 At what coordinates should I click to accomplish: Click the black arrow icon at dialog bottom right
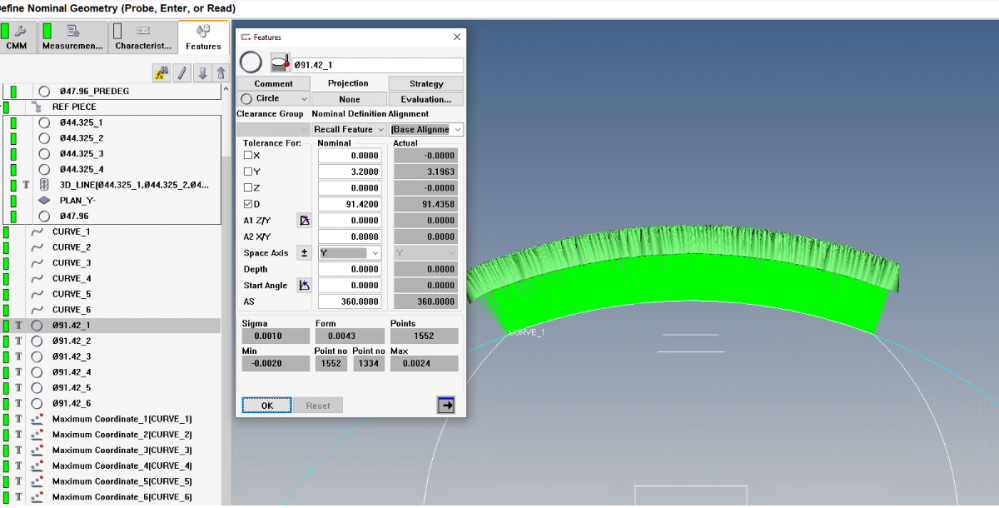446,405
